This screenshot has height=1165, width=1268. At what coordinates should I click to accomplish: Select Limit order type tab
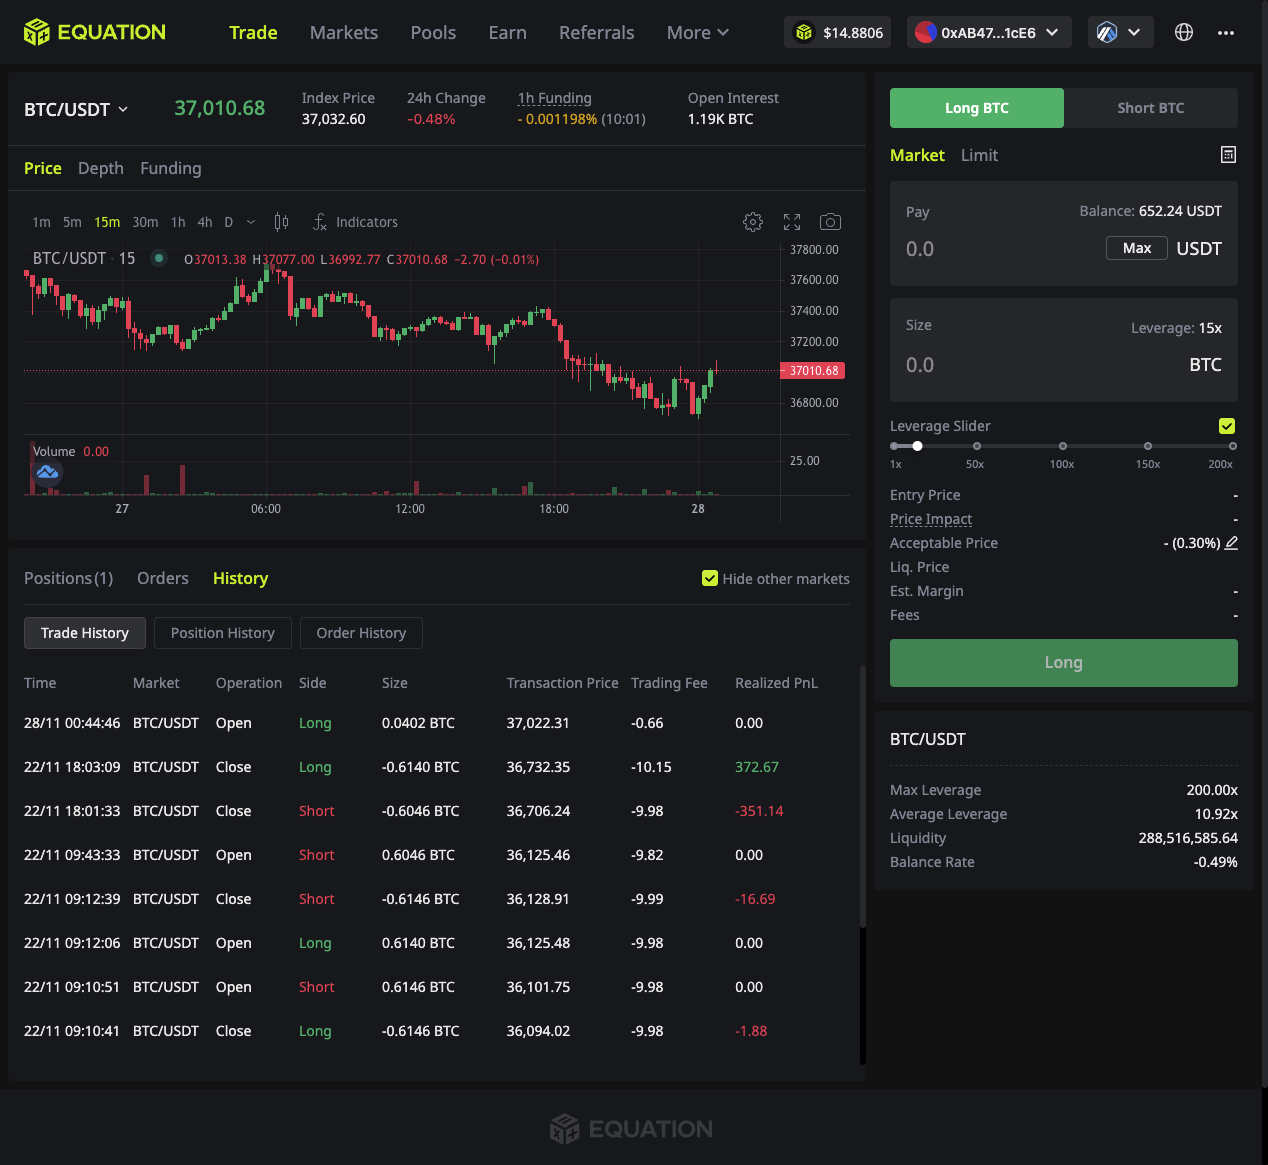[x=979, y=155]
